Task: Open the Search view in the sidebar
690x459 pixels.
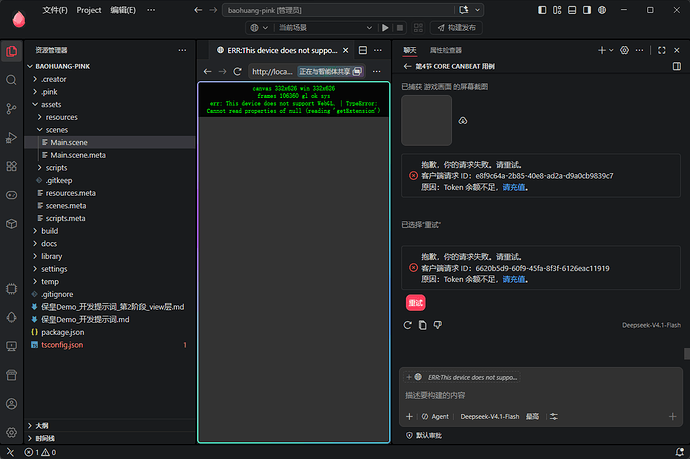Action: click(11, 80)
